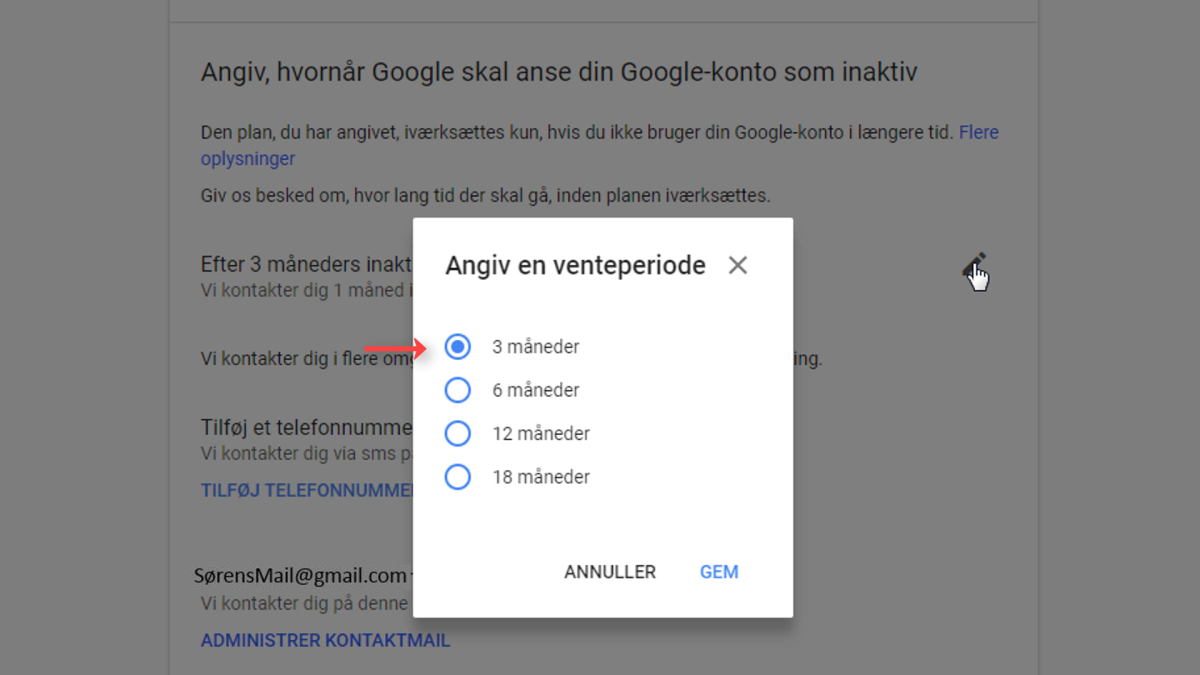The width and height of the screenshot is (1200, 675).
Task: Click the TILFØJ TELEFONNUMMER link
Action: click(x=307, y=491)
